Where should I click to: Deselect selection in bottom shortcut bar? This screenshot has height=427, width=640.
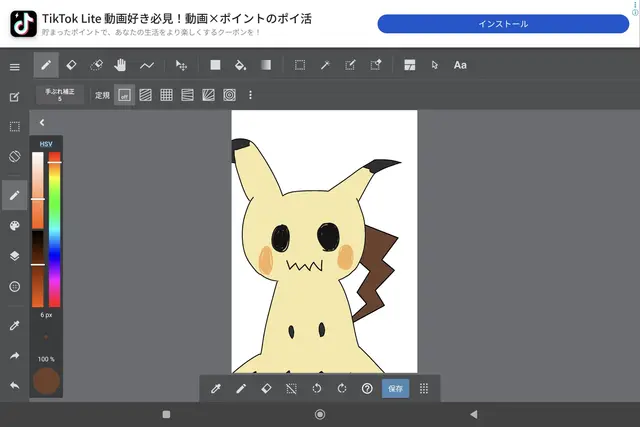[x=291, y=389]
